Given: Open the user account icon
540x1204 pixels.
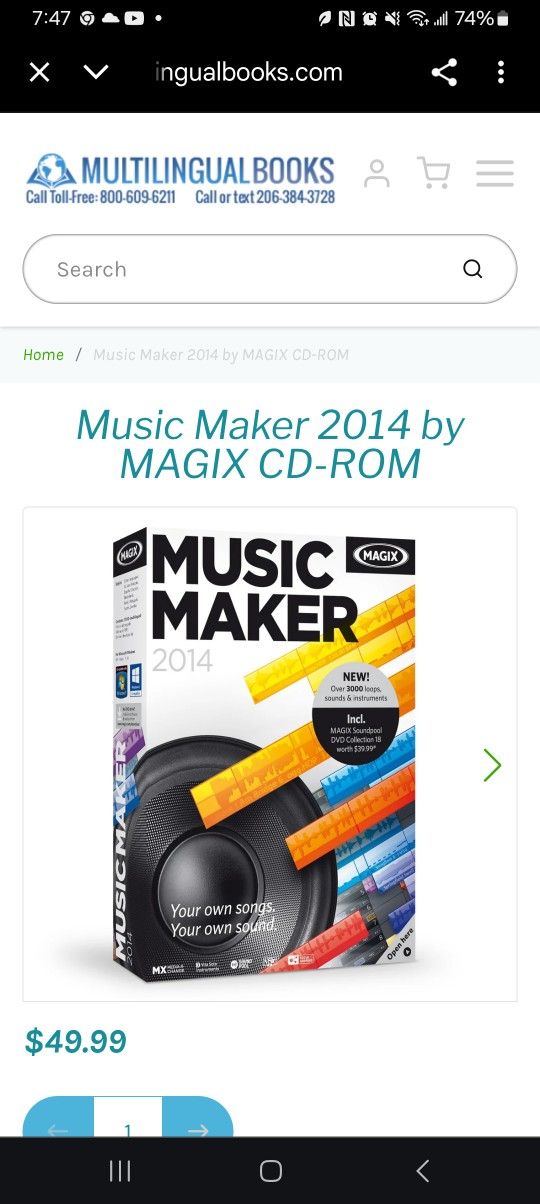Looking at the screenshot, I should (x=377, y=173).
